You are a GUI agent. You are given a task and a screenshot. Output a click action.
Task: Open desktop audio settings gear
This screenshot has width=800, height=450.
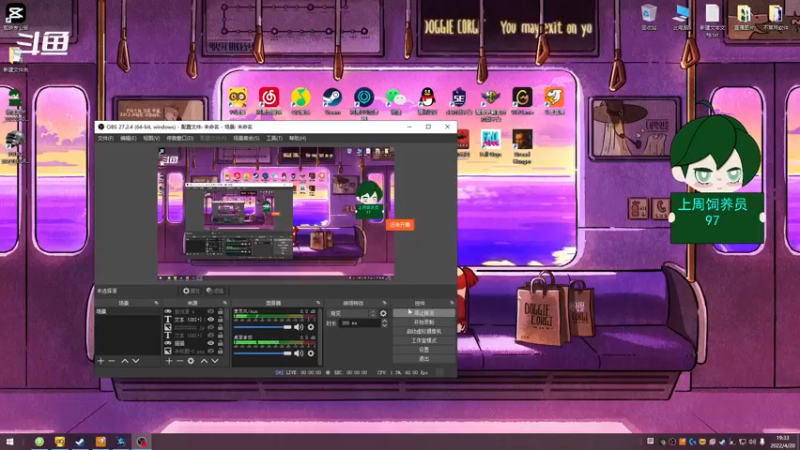click(311, 354)
